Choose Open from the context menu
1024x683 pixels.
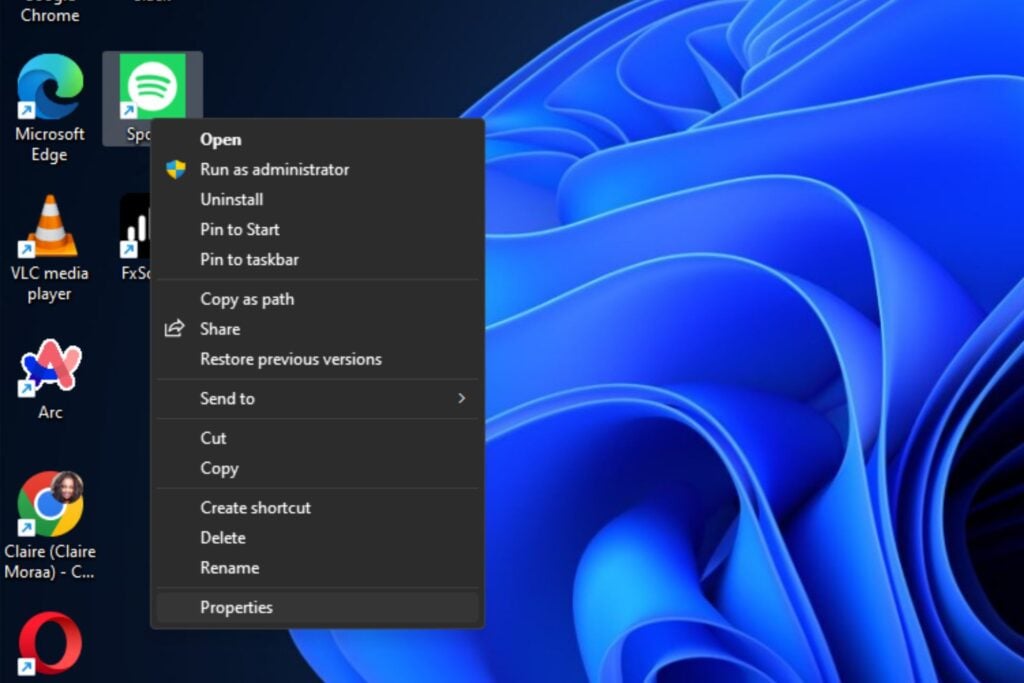[x=220, y=140]
